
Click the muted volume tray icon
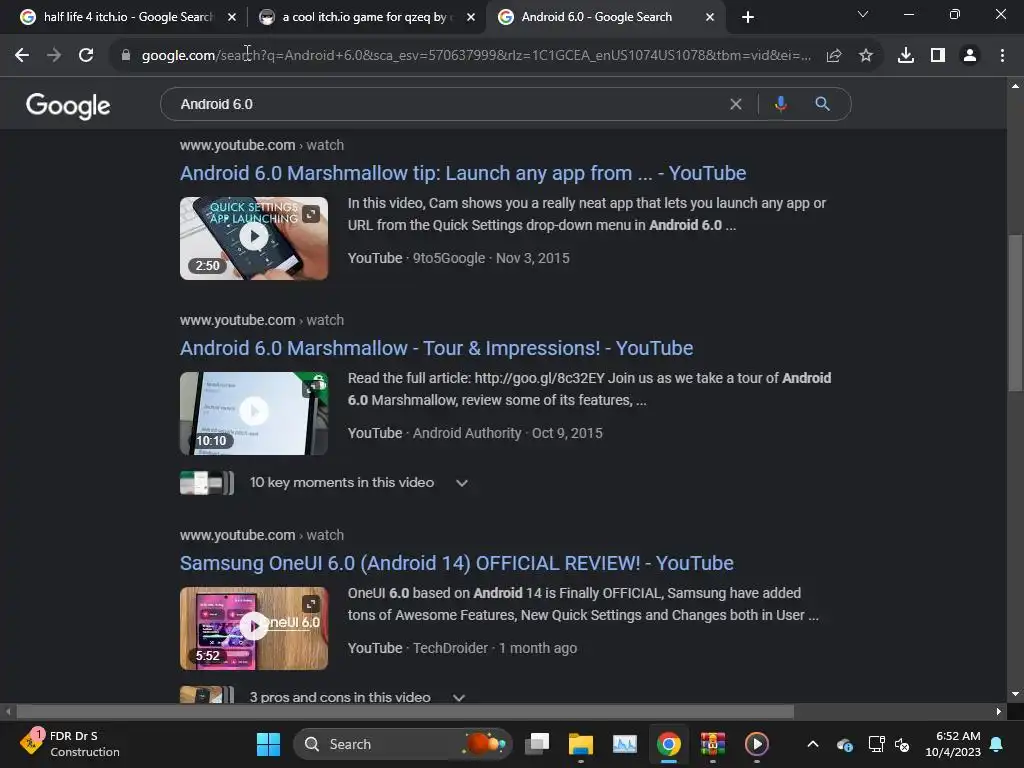[903, 744]
